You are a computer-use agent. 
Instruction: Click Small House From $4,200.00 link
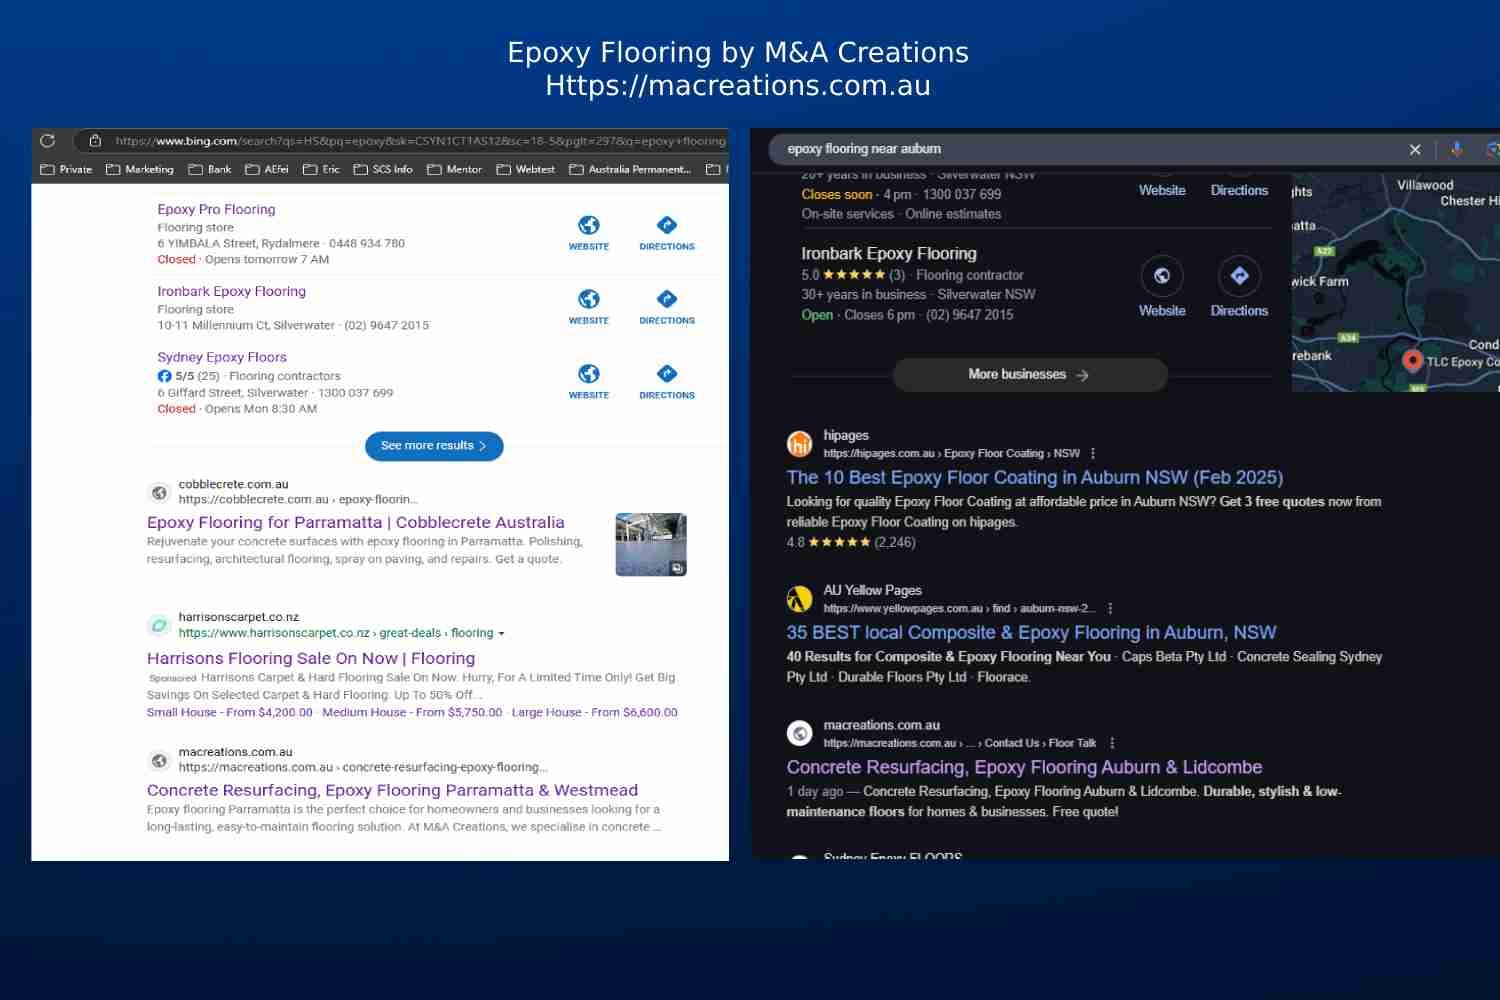[x=230, y=713]
